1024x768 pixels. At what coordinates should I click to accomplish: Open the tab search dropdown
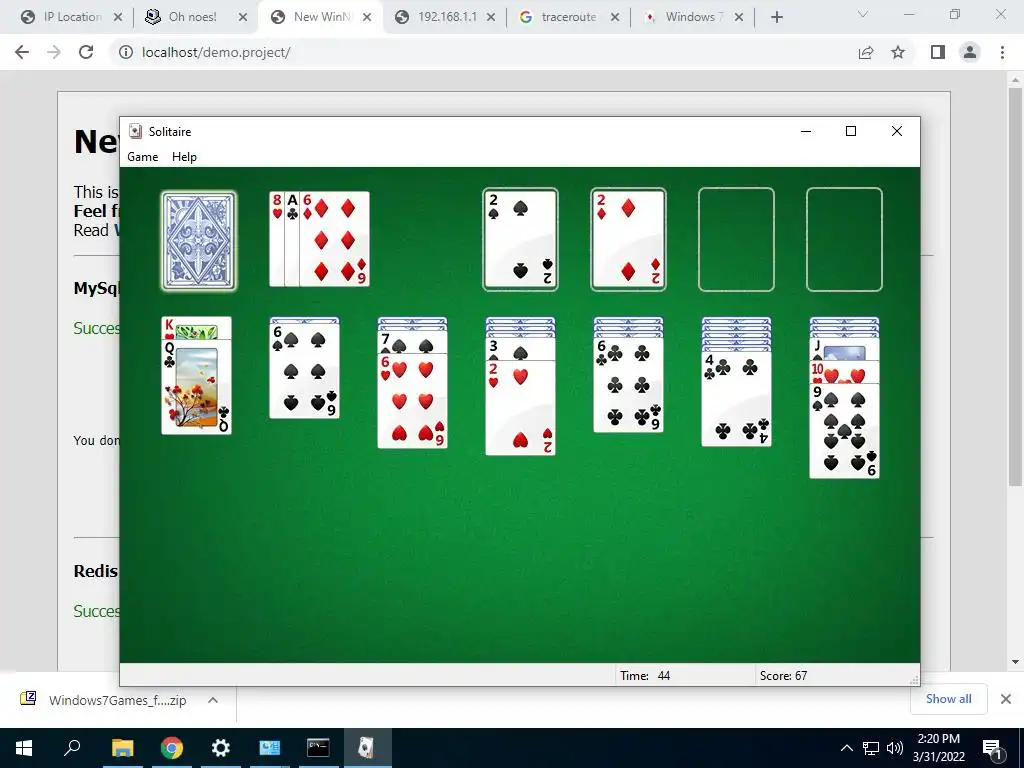[x=863, y=14]
